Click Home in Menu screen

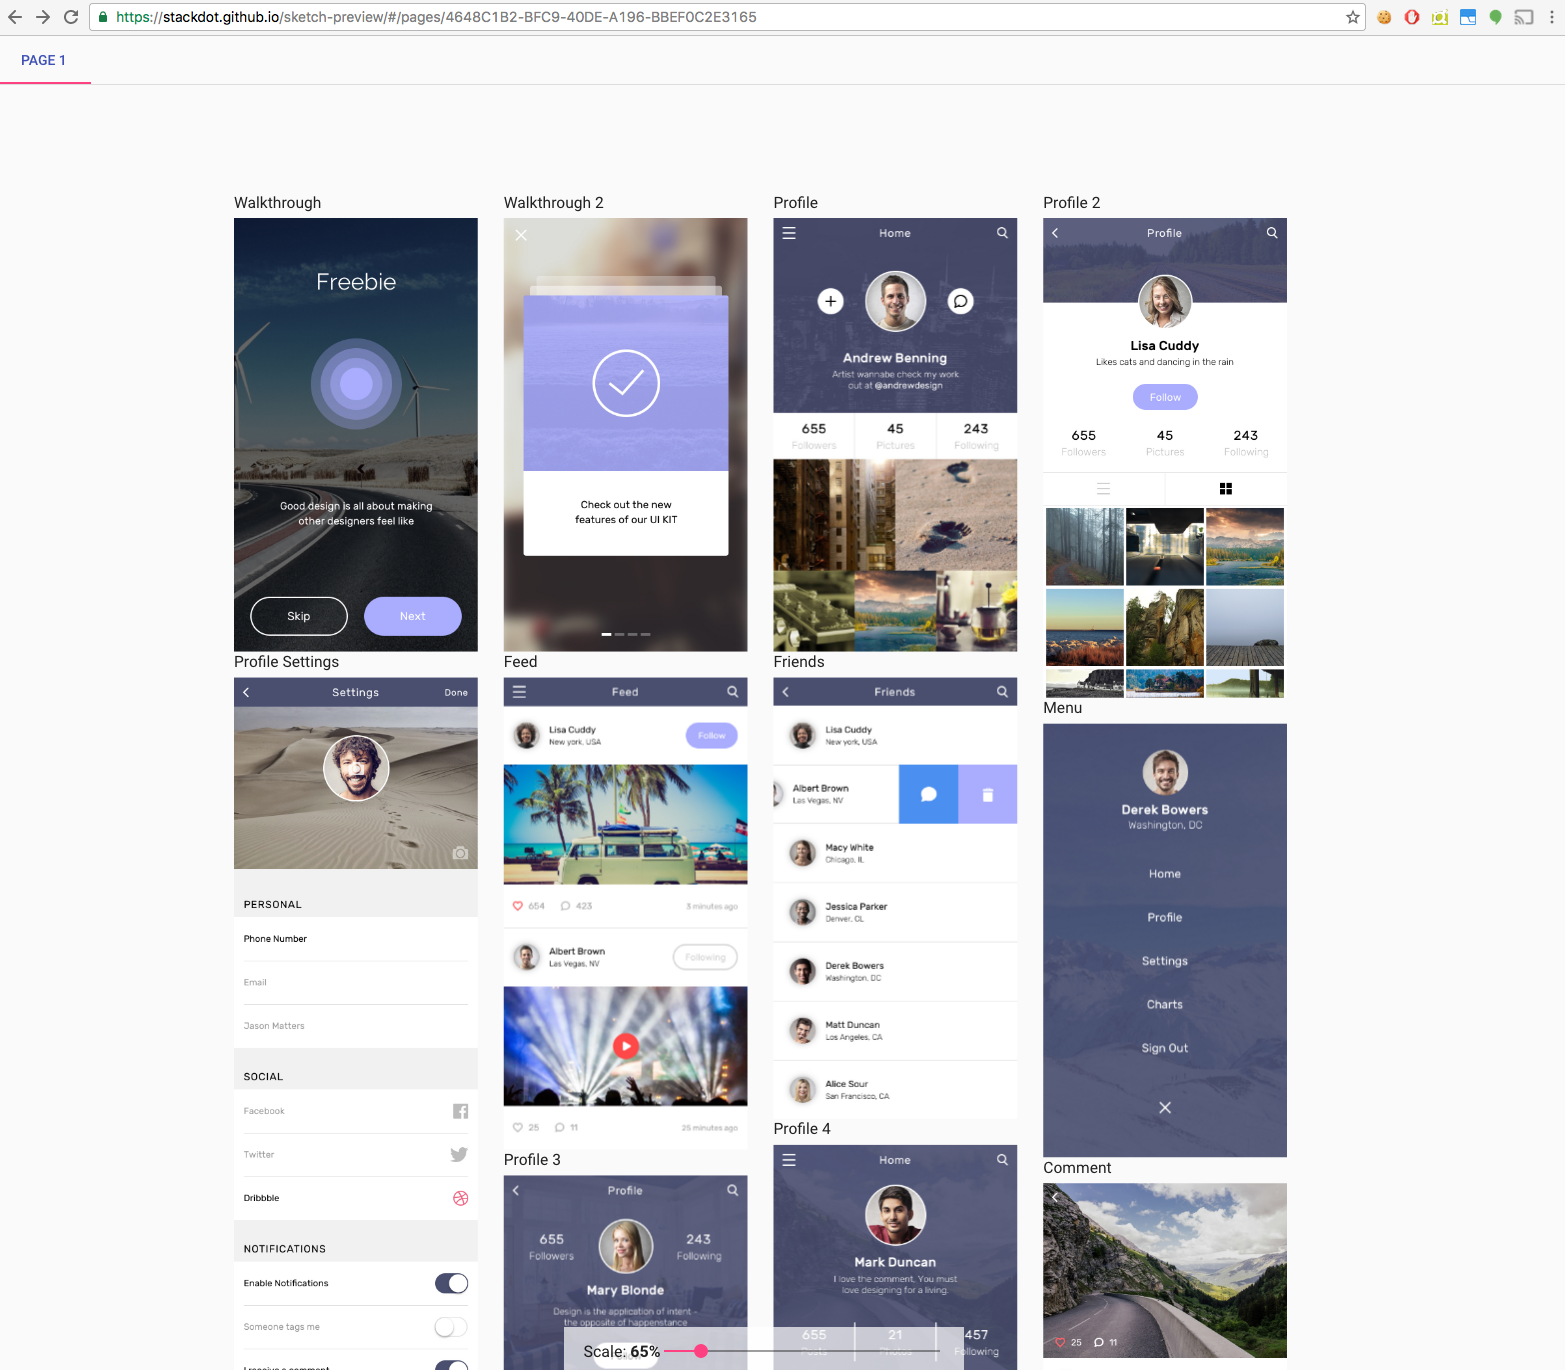pyautogui.click(x=1165, y=874)
